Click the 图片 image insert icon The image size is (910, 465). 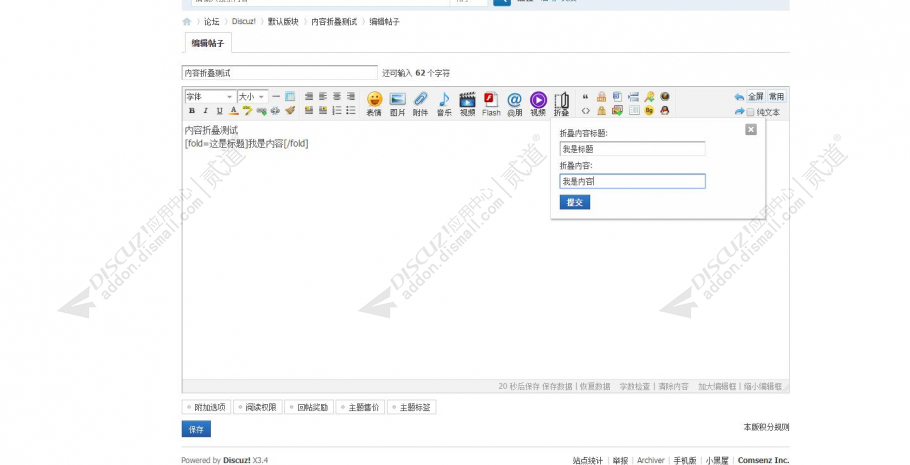point(398,103)
